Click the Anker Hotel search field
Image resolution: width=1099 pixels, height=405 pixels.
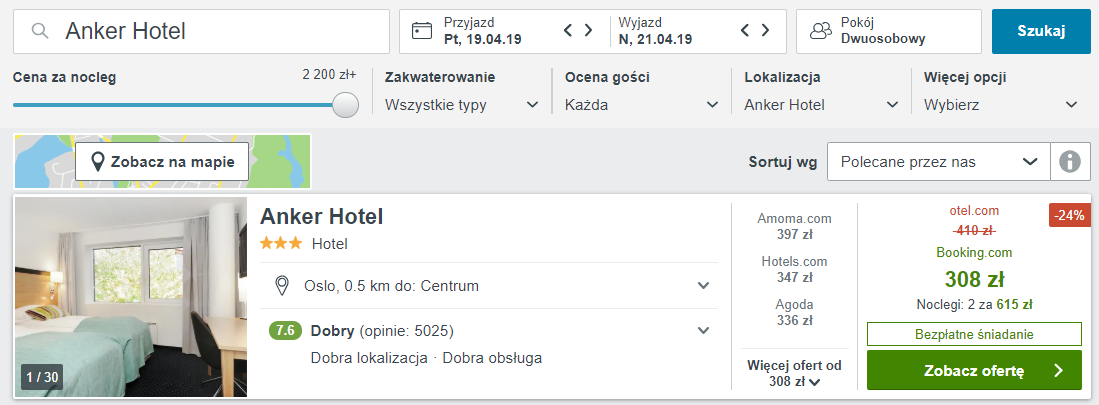[220, 31]
